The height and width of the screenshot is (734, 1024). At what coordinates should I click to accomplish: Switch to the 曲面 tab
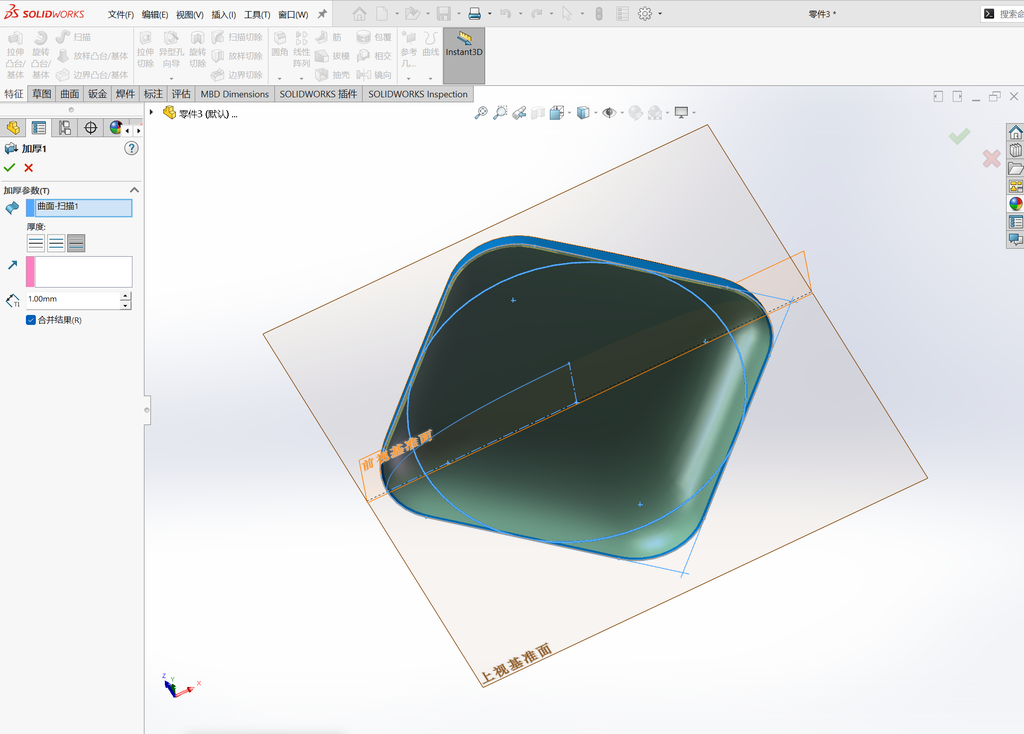tap(70, 94)
